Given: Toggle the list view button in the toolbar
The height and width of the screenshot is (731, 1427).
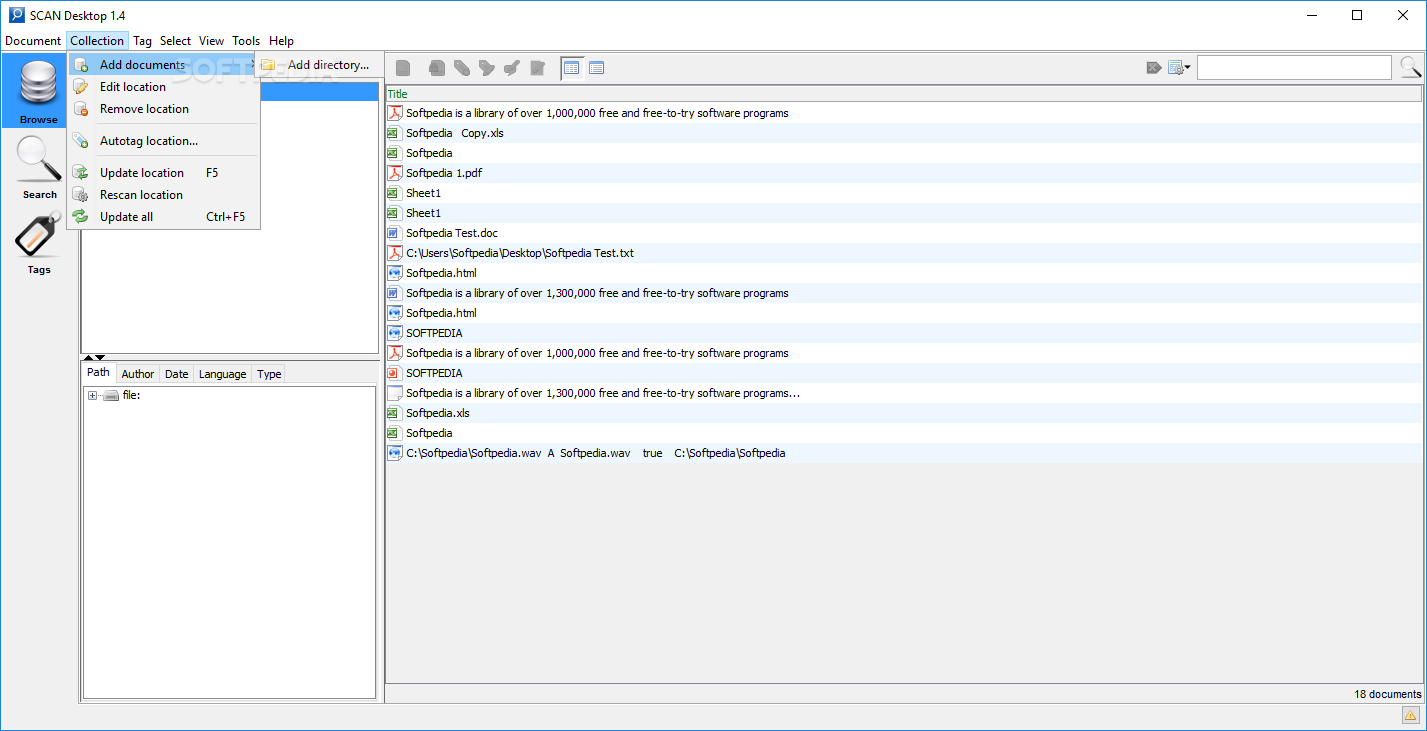Looking at the screenshot, I should pos(596,68).
